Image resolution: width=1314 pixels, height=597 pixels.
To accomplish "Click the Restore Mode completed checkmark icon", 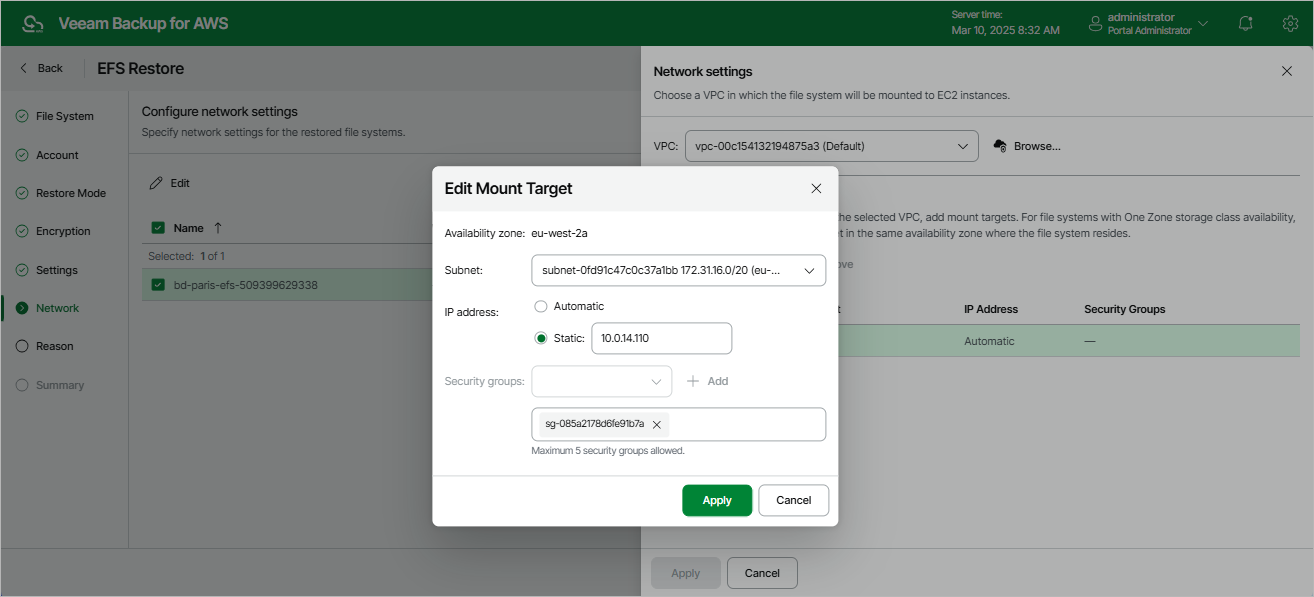I will (x=22, y=193).
